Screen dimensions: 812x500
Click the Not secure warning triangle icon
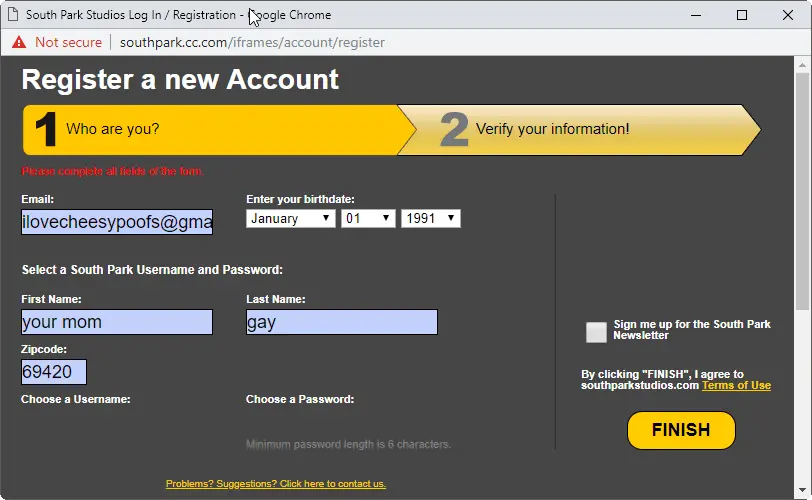coord(18,42)
